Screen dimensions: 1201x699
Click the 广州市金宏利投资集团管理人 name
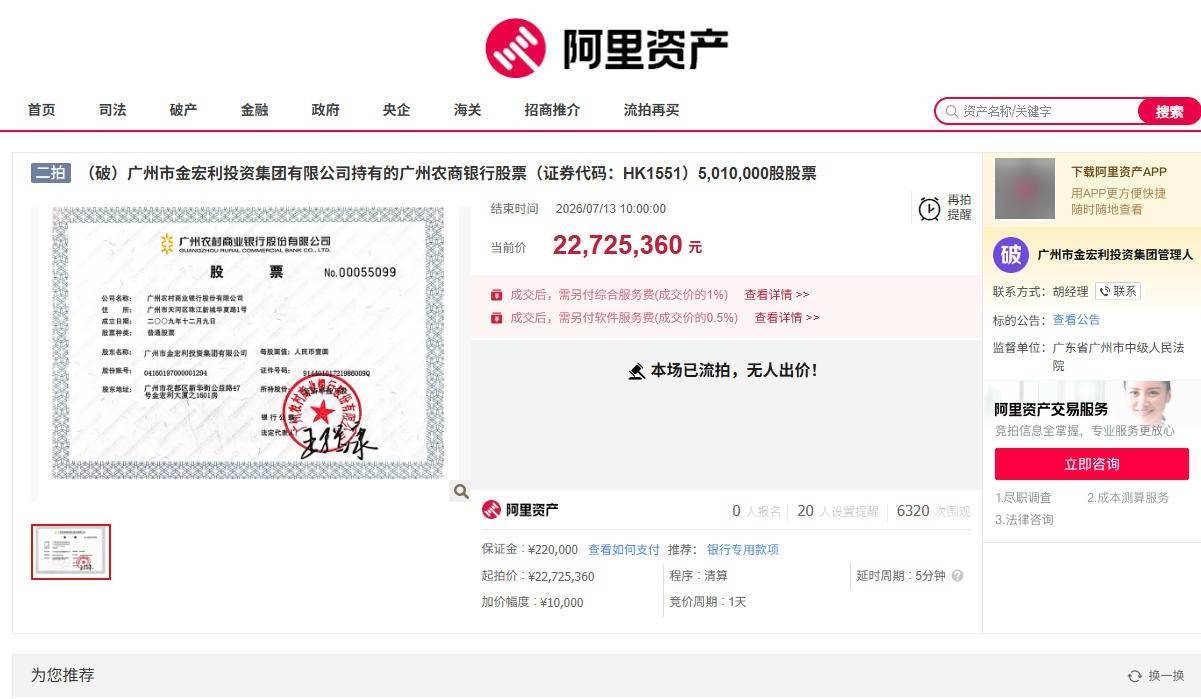pos(1115,255)
